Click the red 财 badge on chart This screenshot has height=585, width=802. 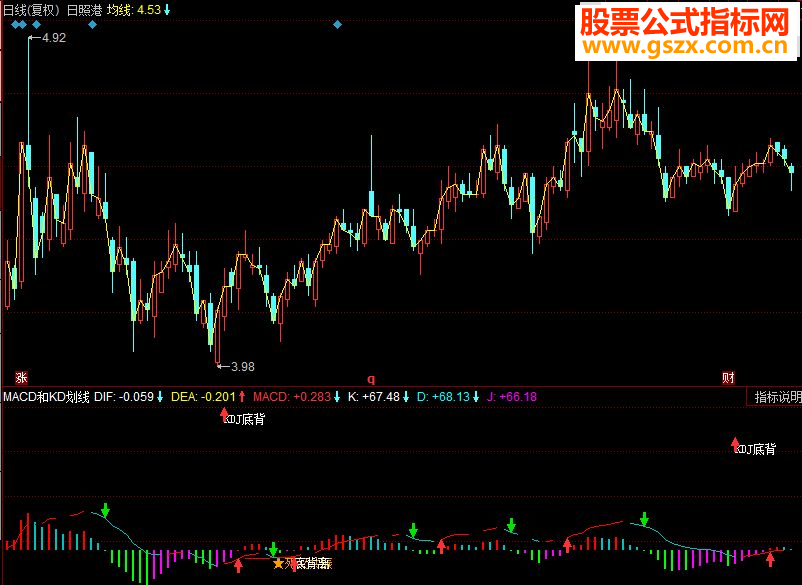click(x=728, y=378)
